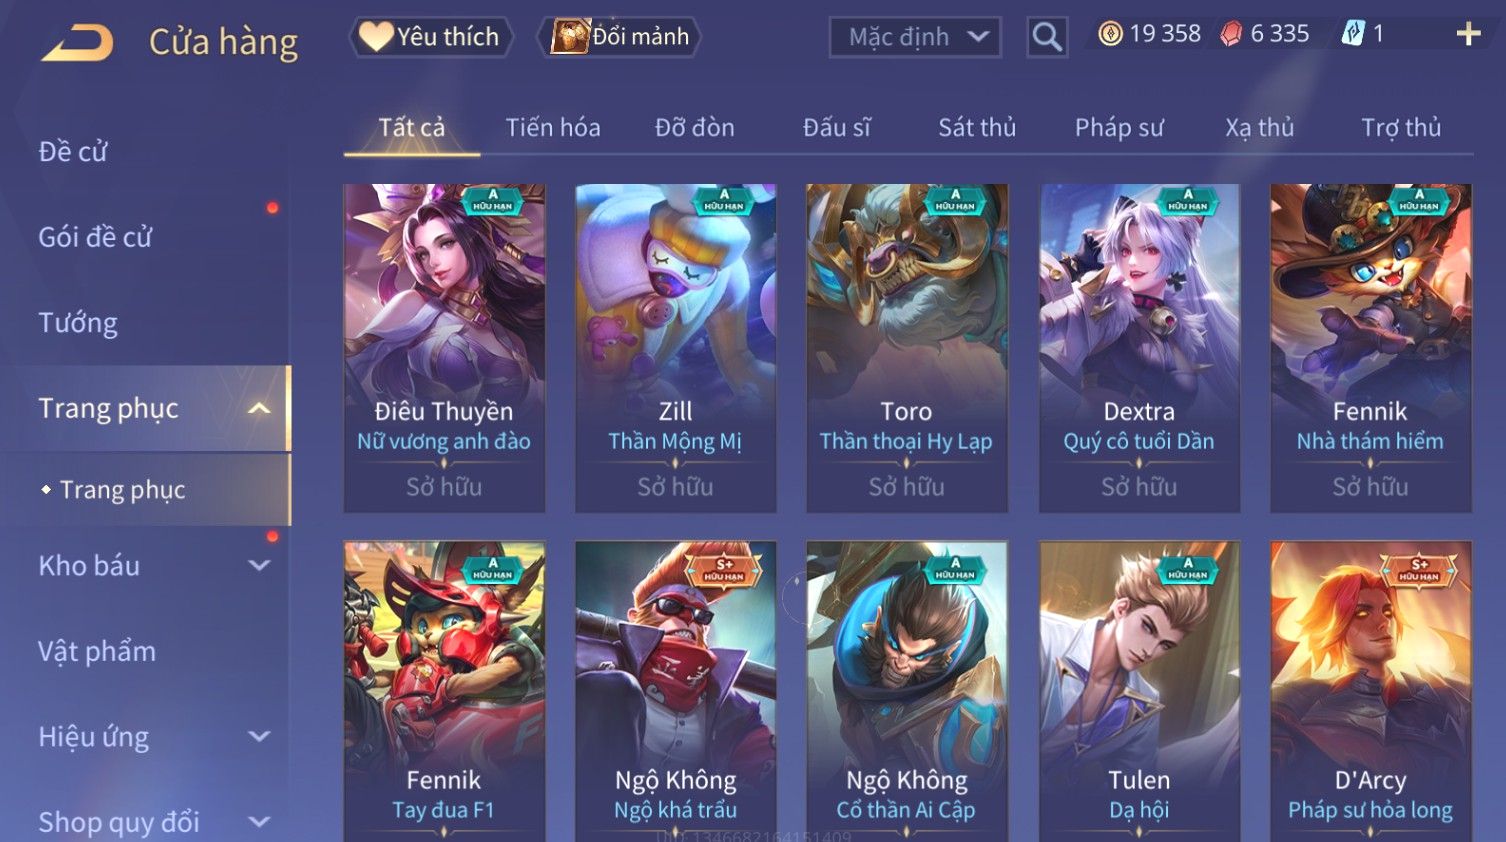
Task: Switch to the Sát thủ tab
Action: pyautogui.click(x=977, y=128)
